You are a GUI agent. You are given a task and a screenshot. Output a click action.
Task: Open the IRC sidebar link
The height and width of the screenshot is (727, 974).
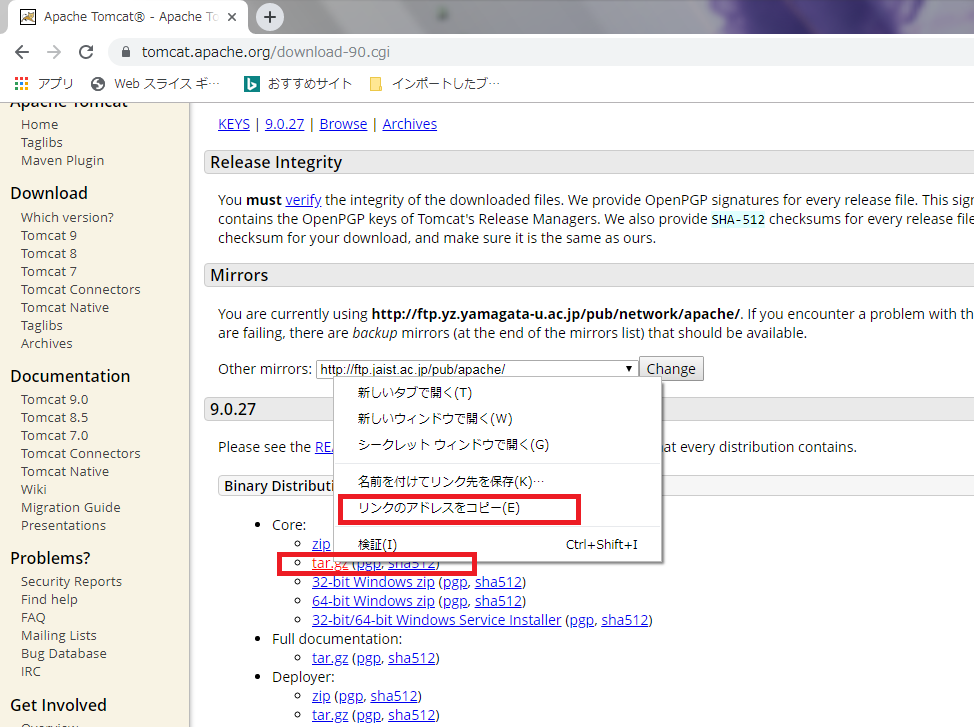pos(30,672)
